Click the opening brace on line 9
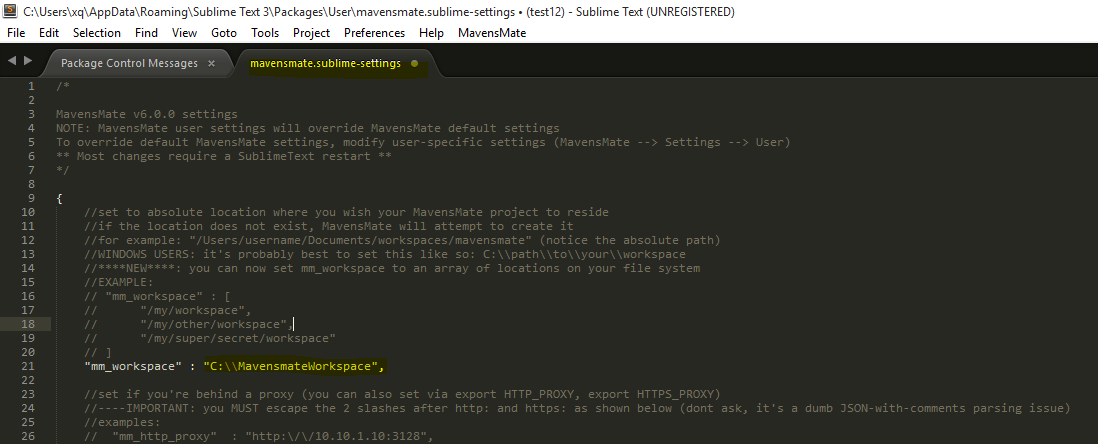Screen dimensions: 1098x444 [60, 198]
